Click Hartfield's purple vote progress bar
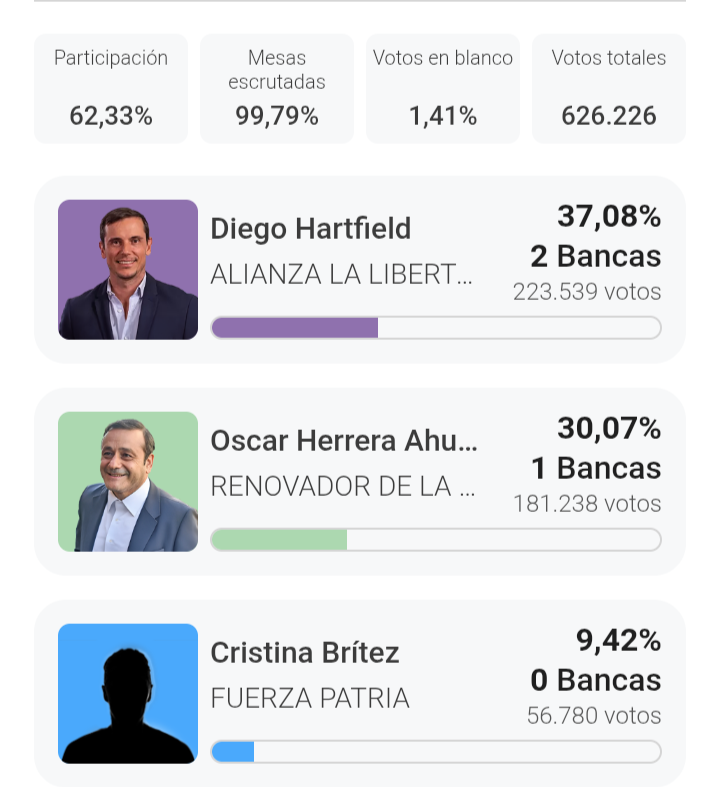The width and height of the screenshot is (720, 787). coord(436,328)
